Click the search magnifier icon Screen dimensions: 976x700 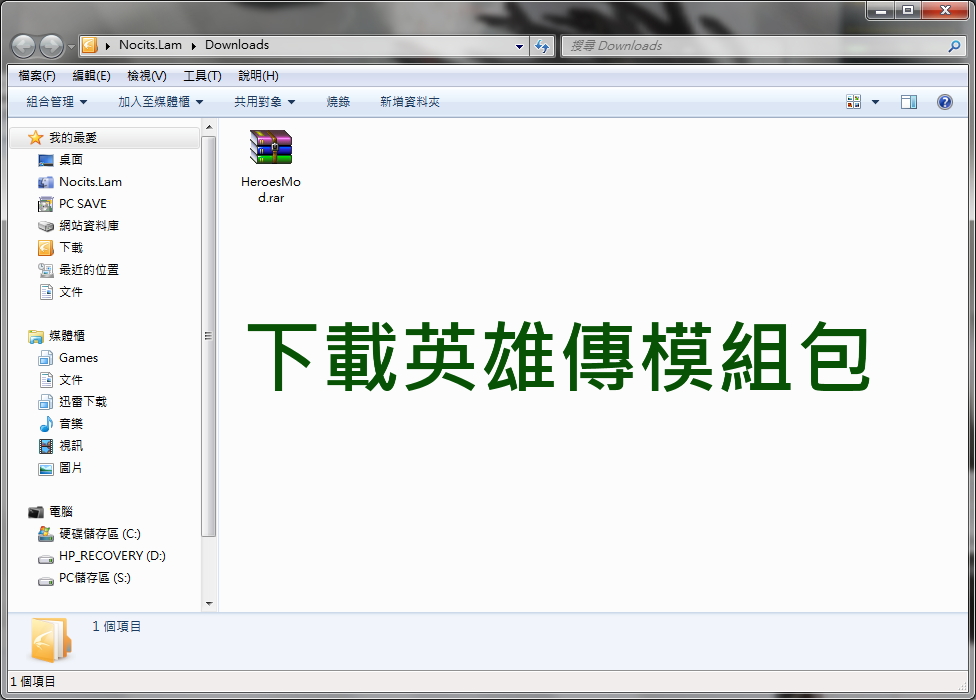954,46
